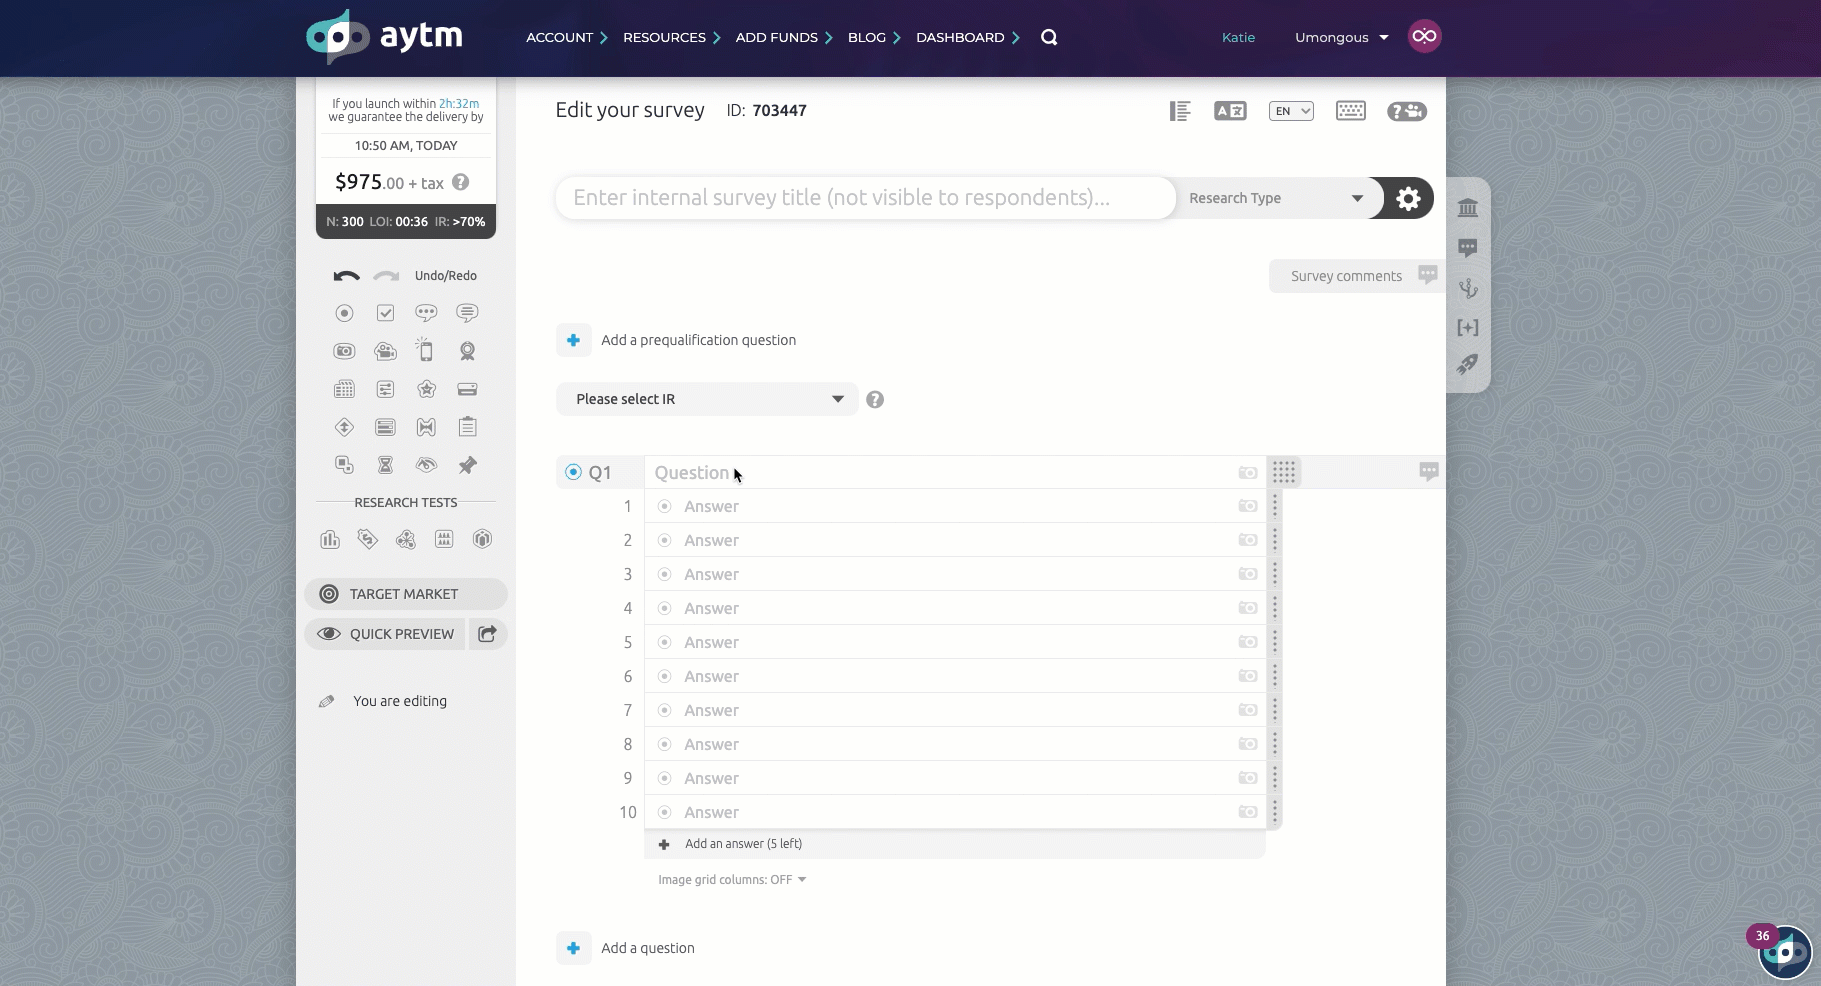Select the checkbox question type icon
Image resolution: width=1821 pixels, height=986 pixels.
385,313
